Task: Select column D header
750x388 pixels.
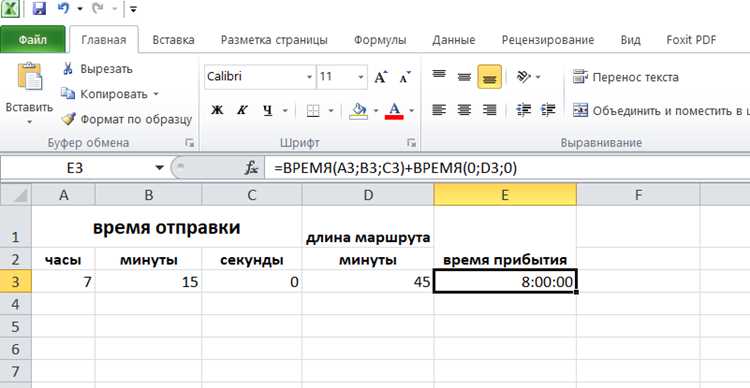Action: click(368, 195)
